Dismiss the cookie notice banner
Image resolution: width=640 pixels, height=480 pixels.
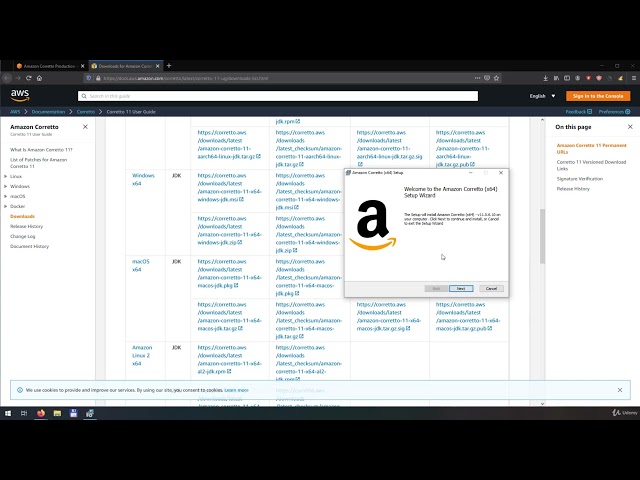(620, 390)
